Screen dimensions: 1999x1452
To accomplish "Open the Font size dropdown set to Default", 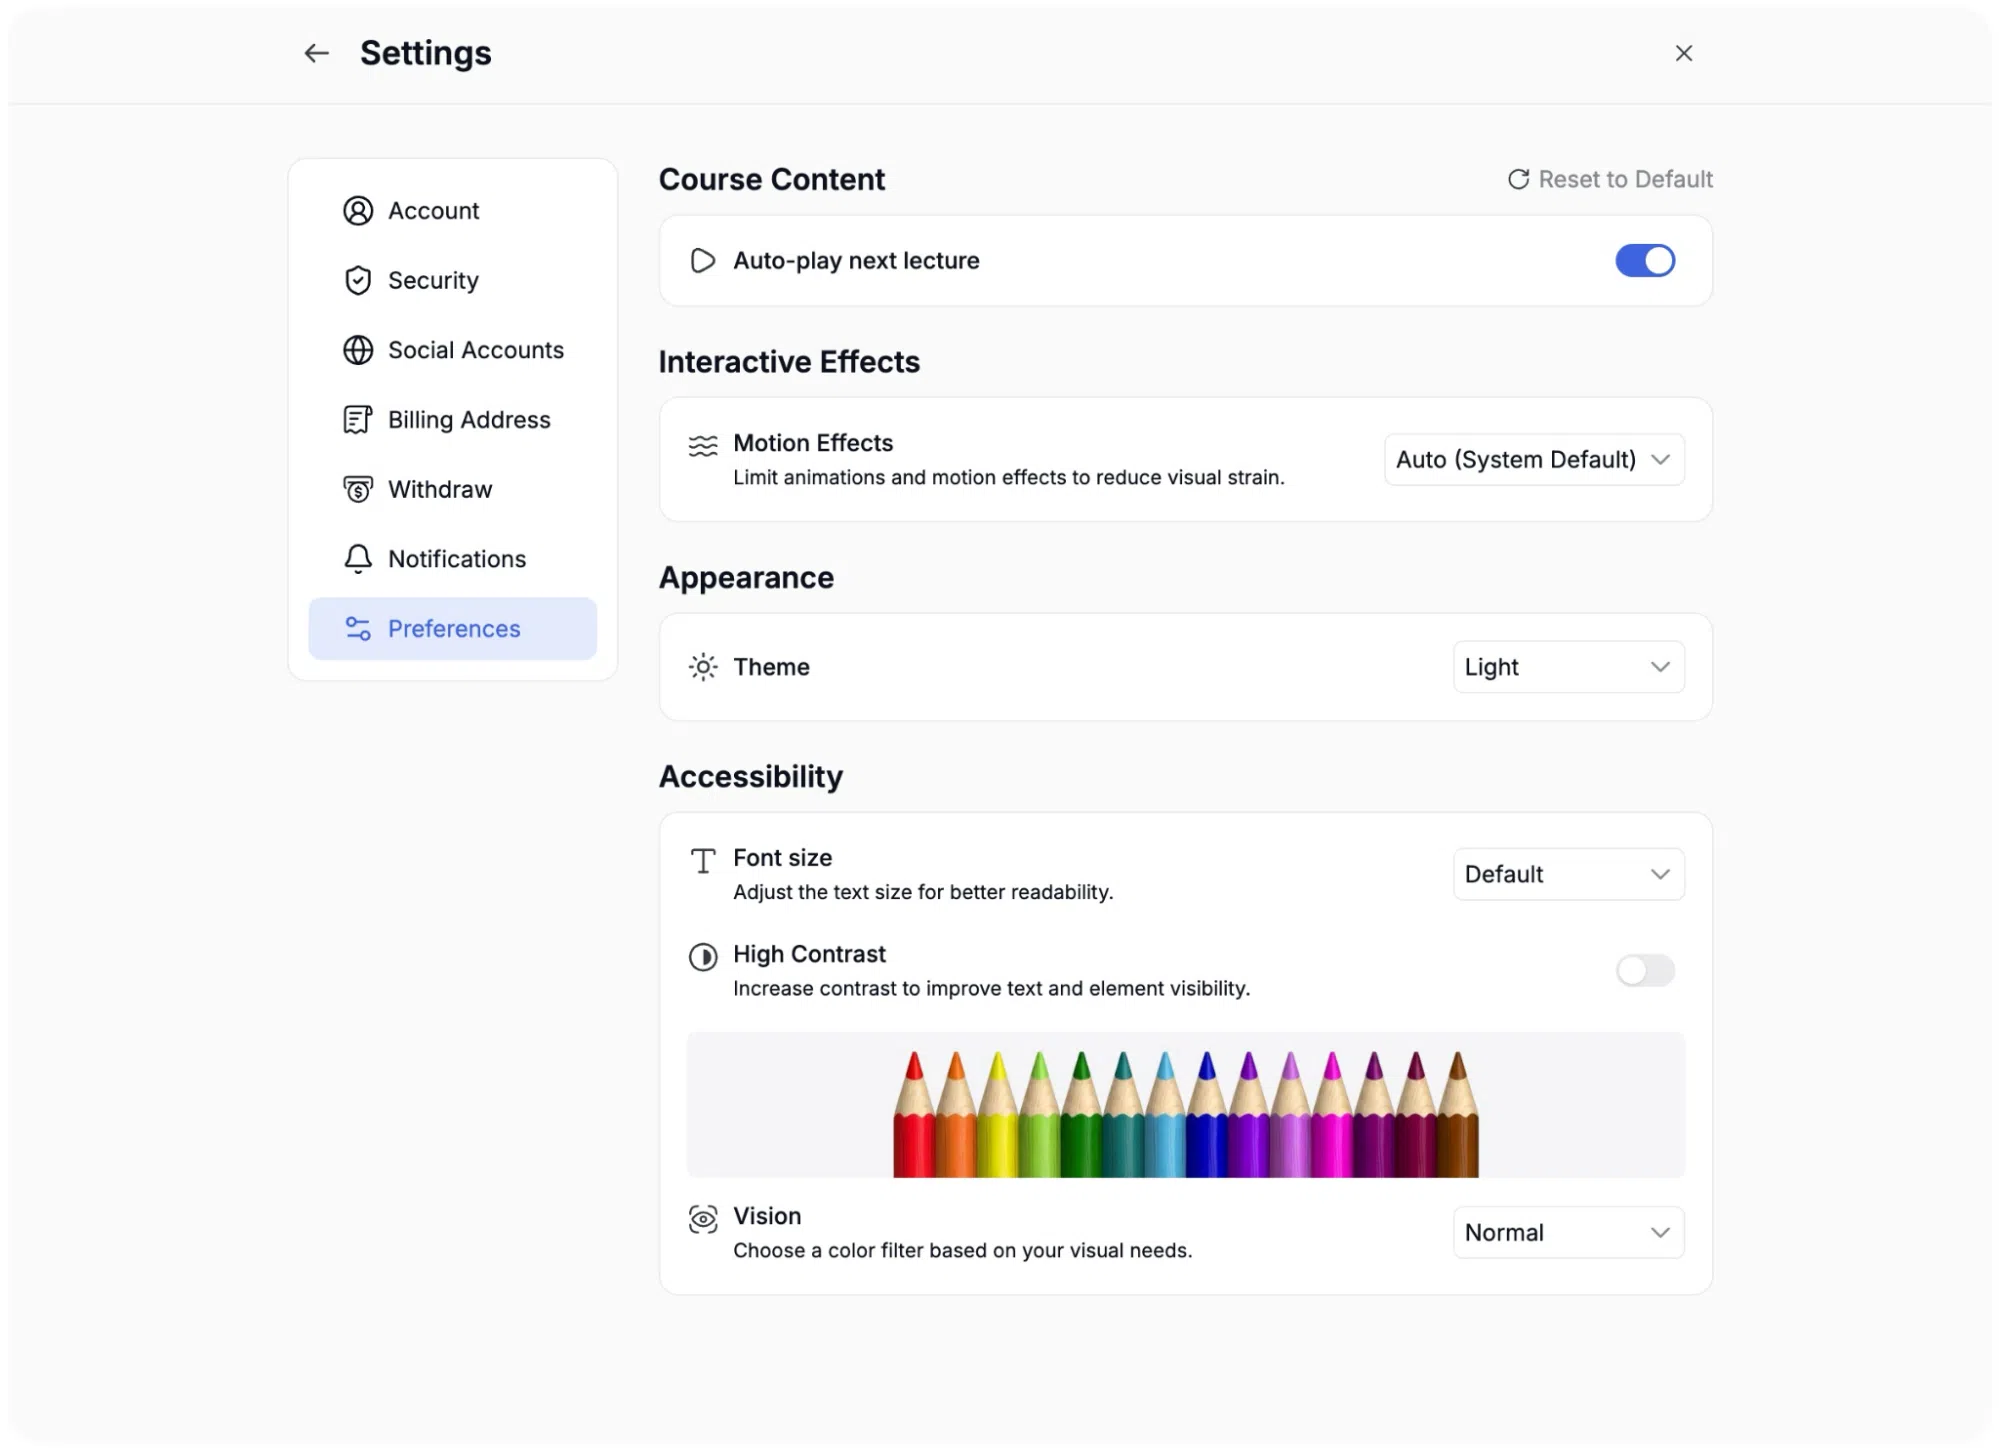I will (x=1567, y=875).
